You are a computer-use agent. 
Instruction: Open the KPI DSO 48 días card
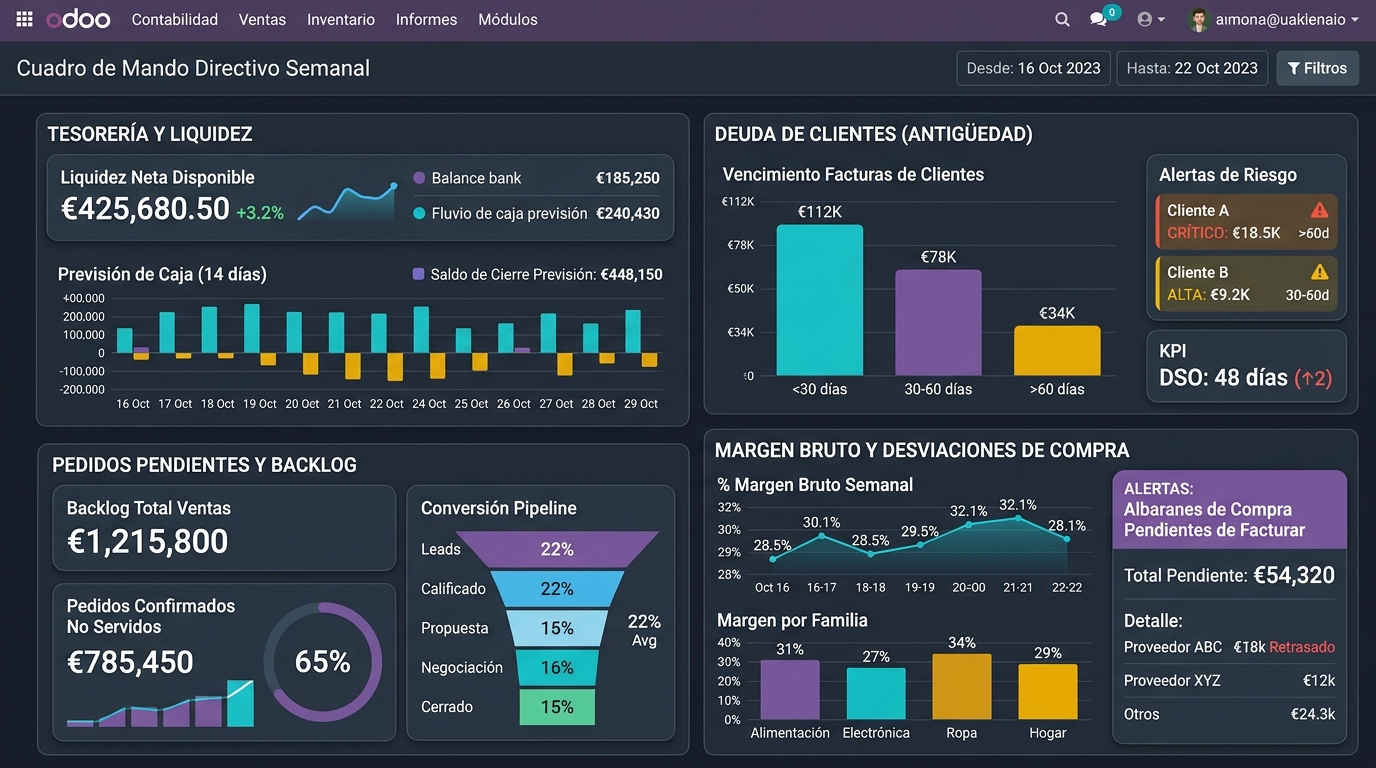click(x=1246, y=366)
